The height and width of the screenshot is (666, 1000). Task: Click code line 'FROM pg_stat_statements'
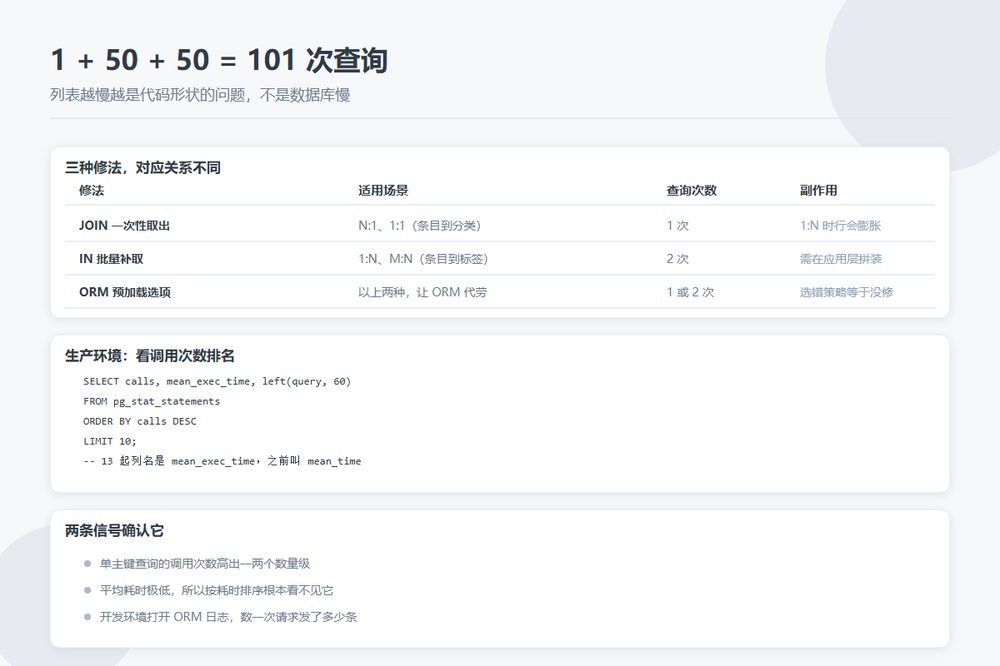point(152,401)
